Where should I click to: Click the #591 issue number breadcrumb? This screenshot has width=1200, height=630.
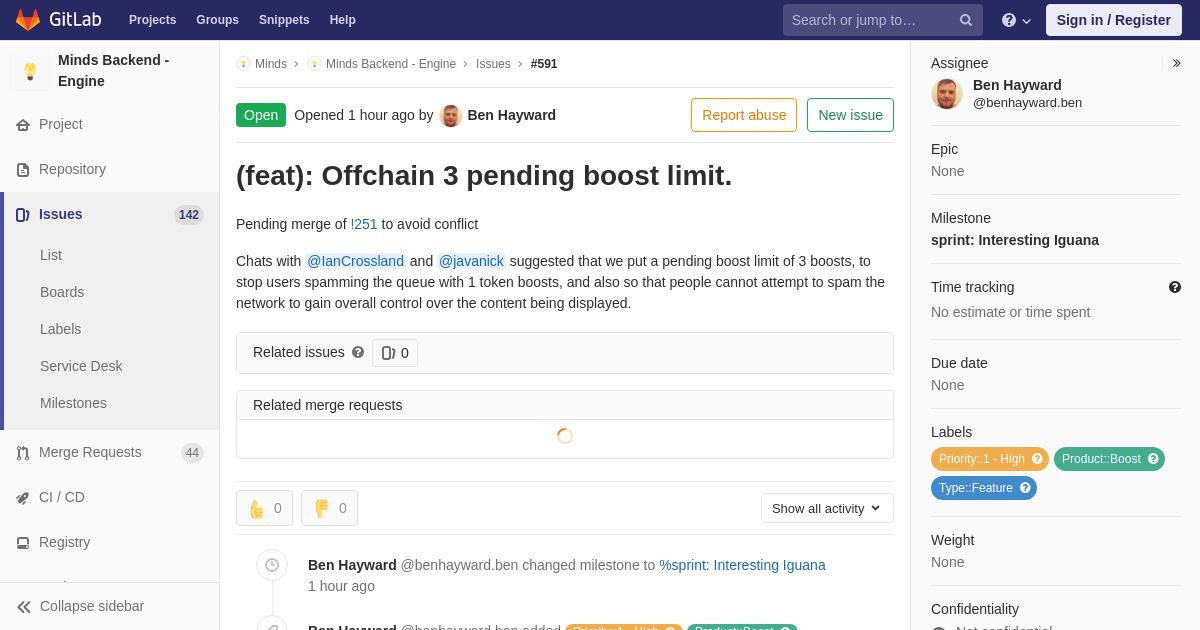(544, 64)
